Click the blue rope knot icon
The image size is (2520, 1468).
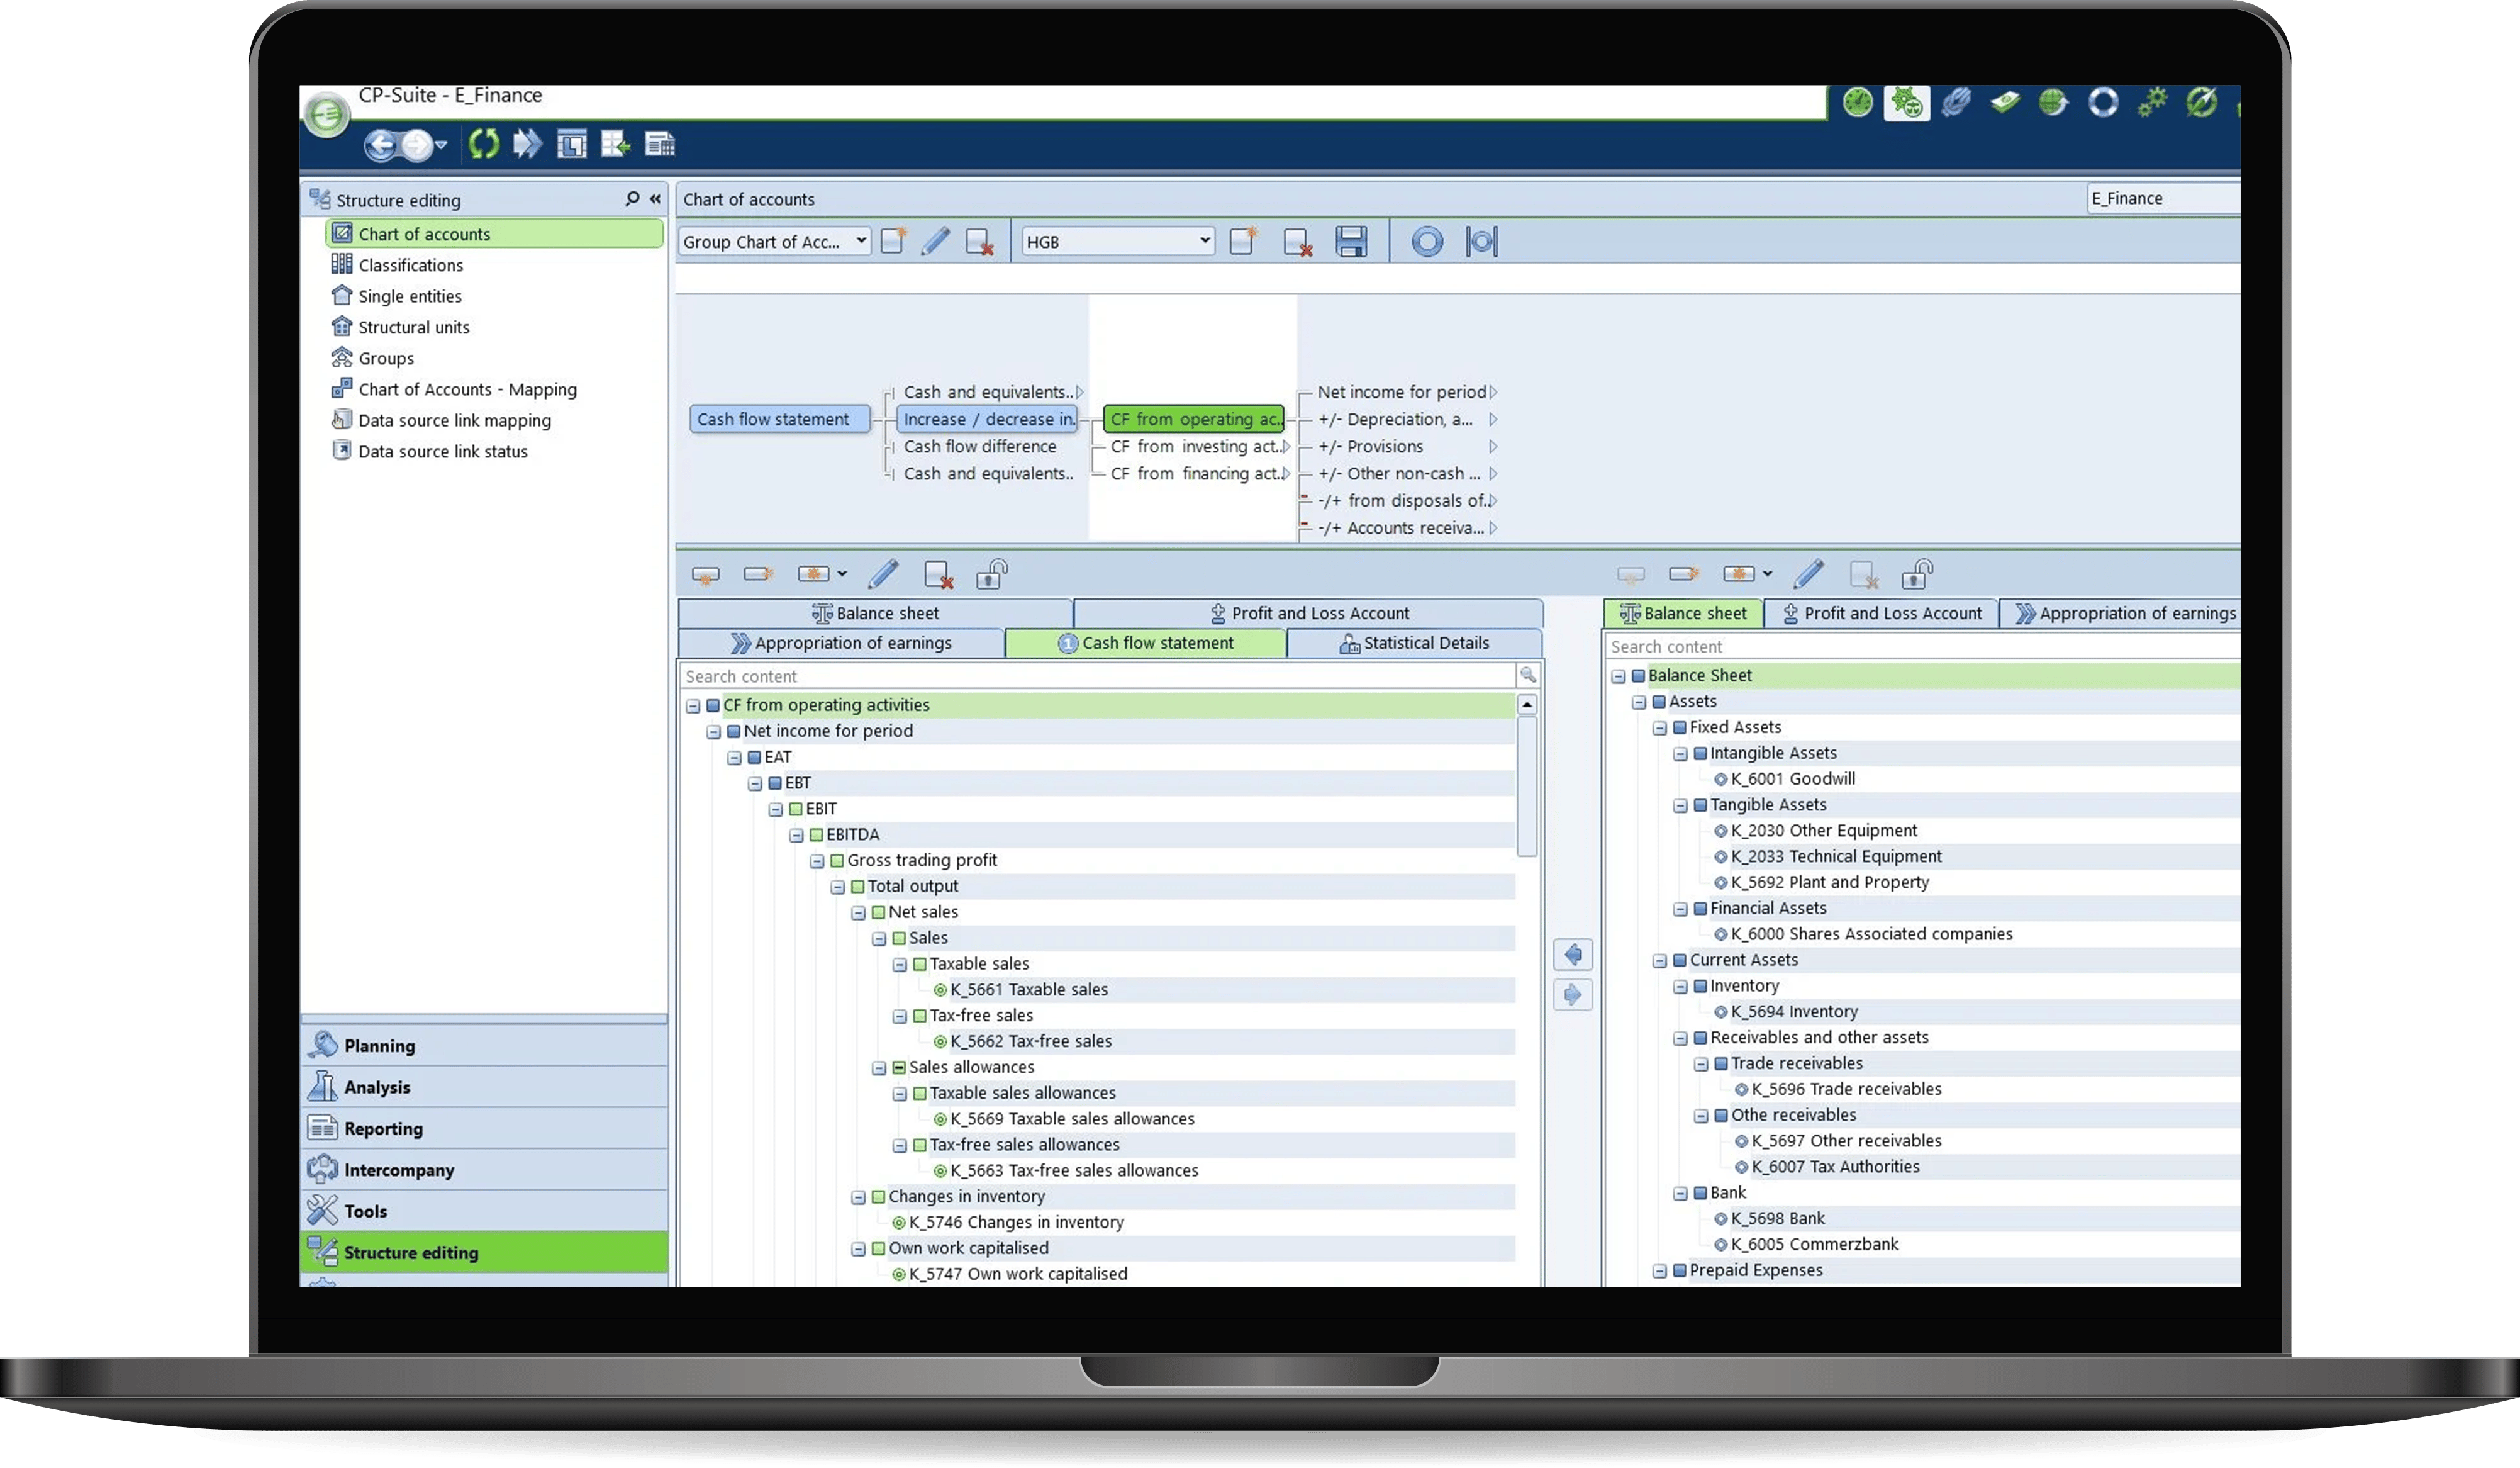coord(1955,102)
